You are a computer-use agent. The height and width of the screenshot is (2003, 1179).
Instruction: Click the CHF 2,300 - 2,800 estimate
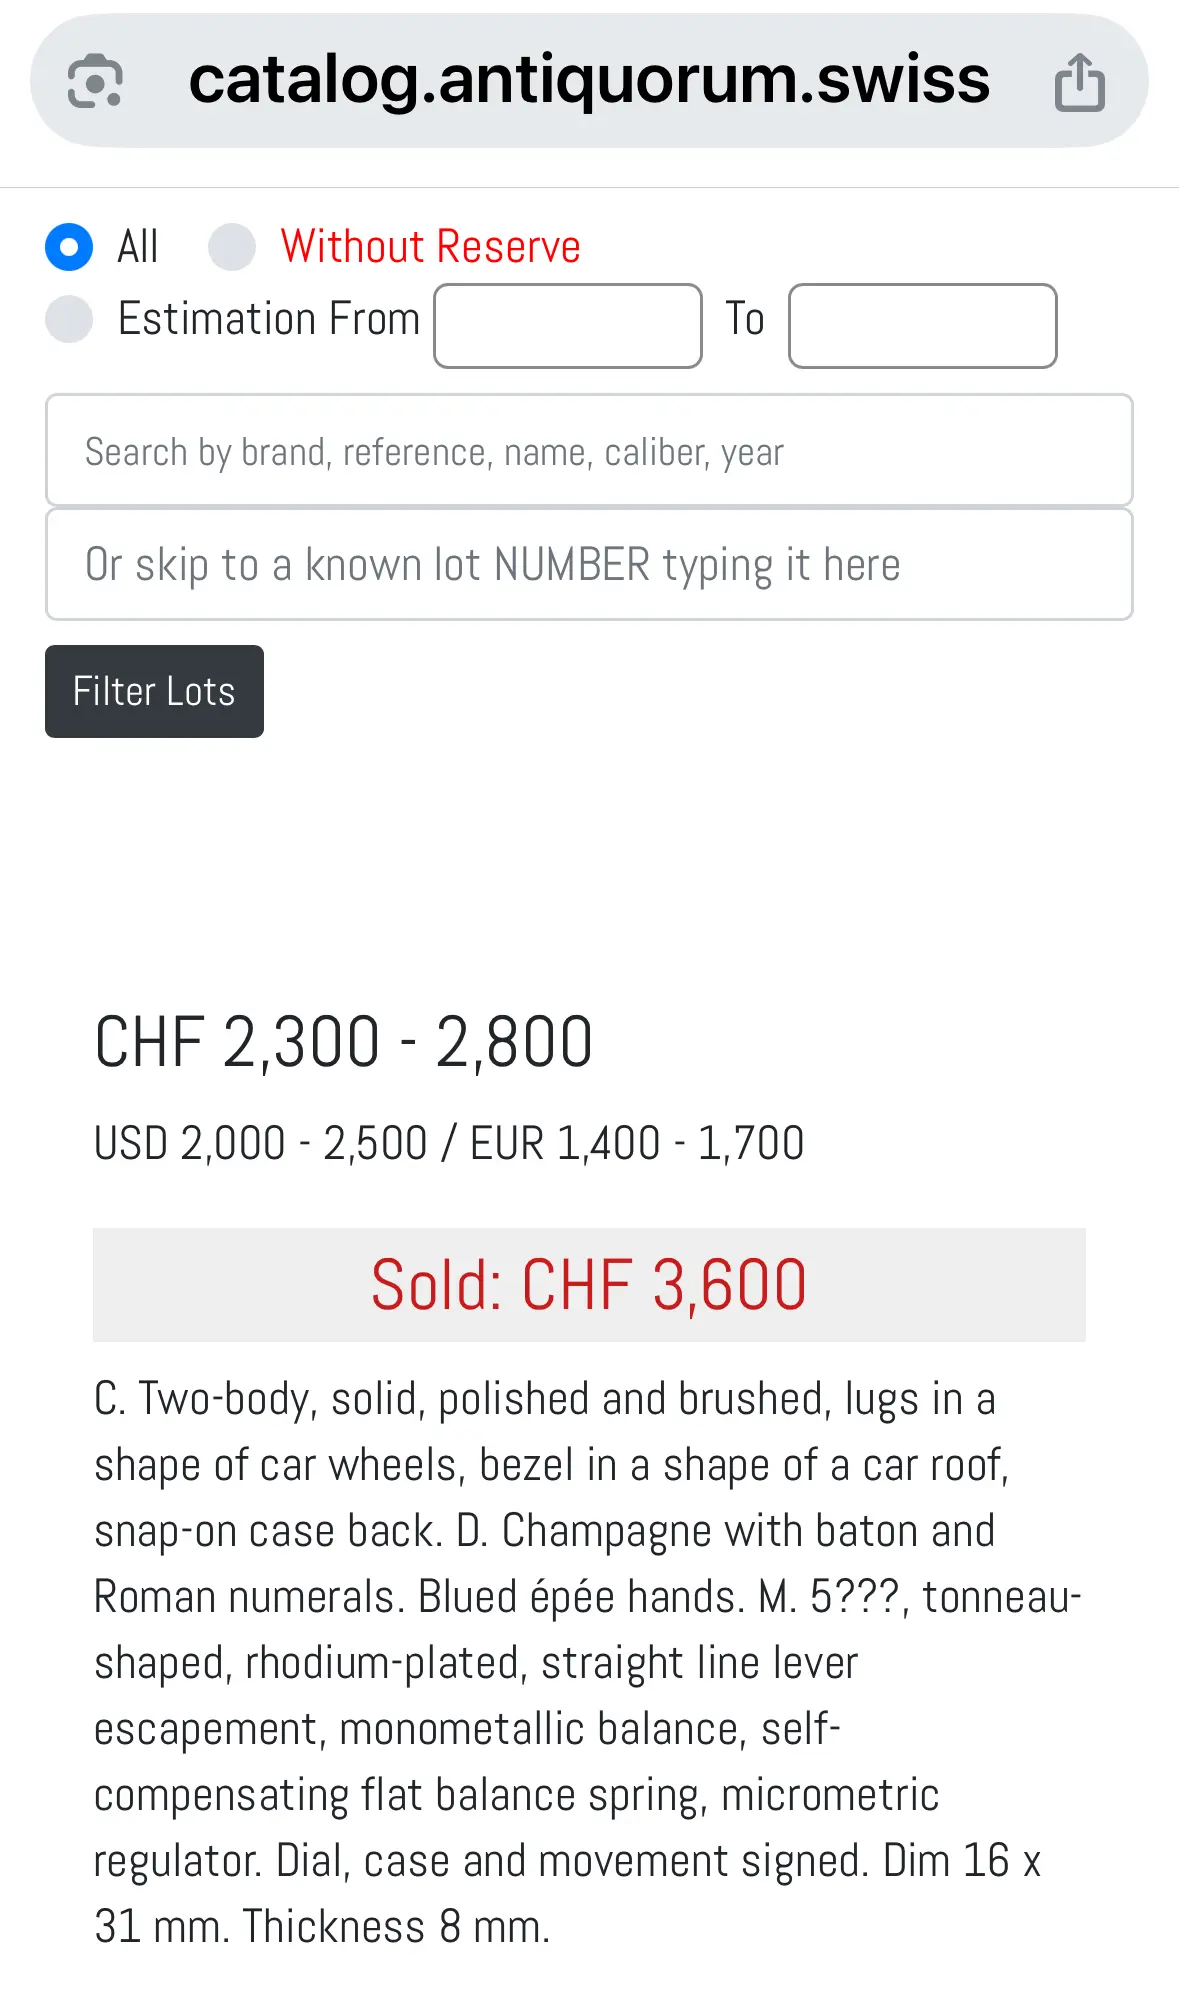(x=343, y=1042)
